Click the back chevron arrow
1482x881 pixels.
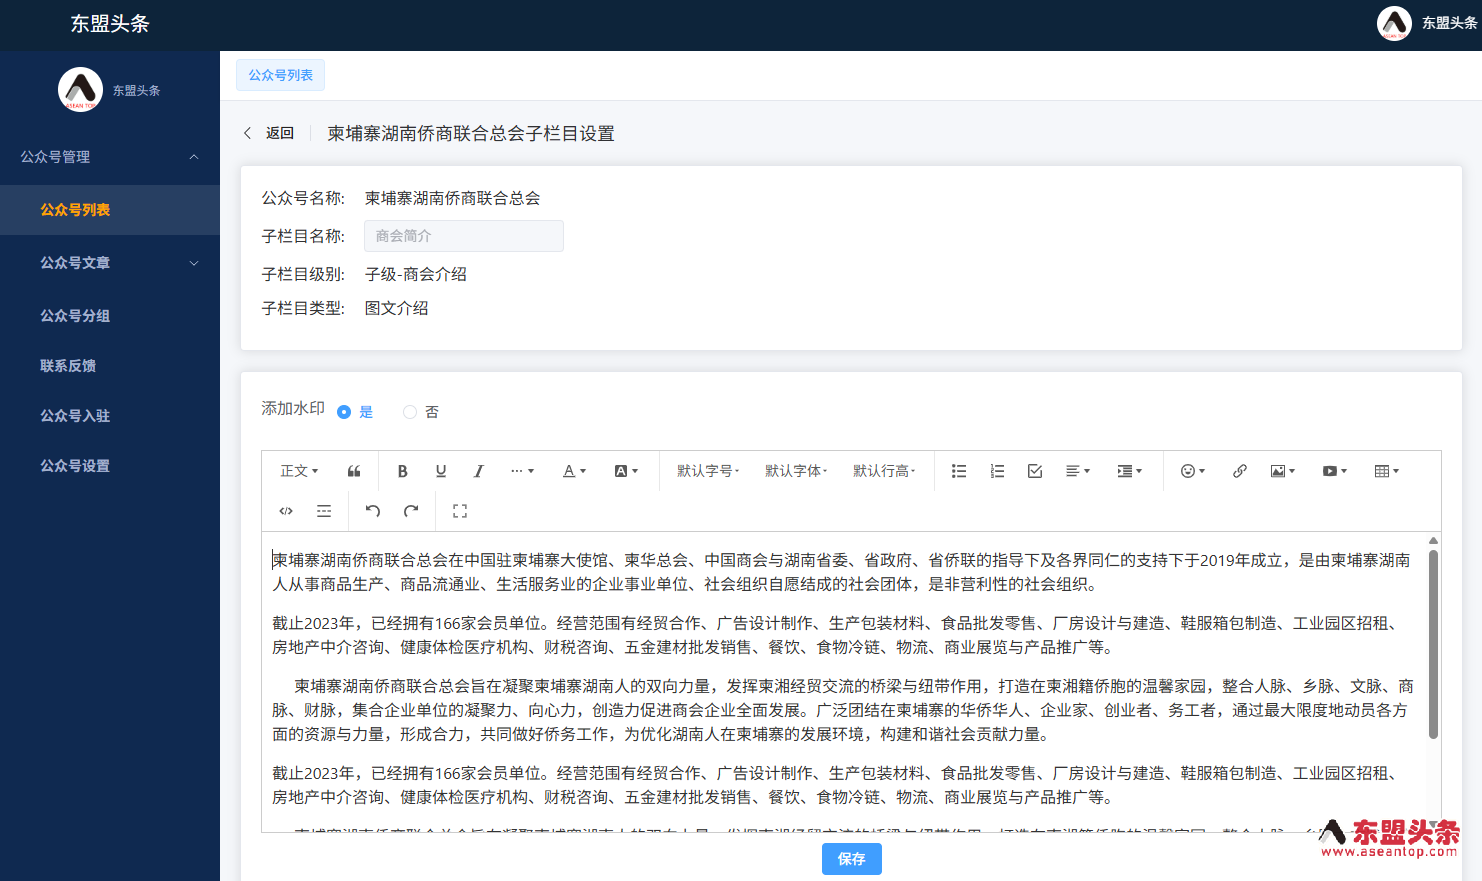point(247,133)
